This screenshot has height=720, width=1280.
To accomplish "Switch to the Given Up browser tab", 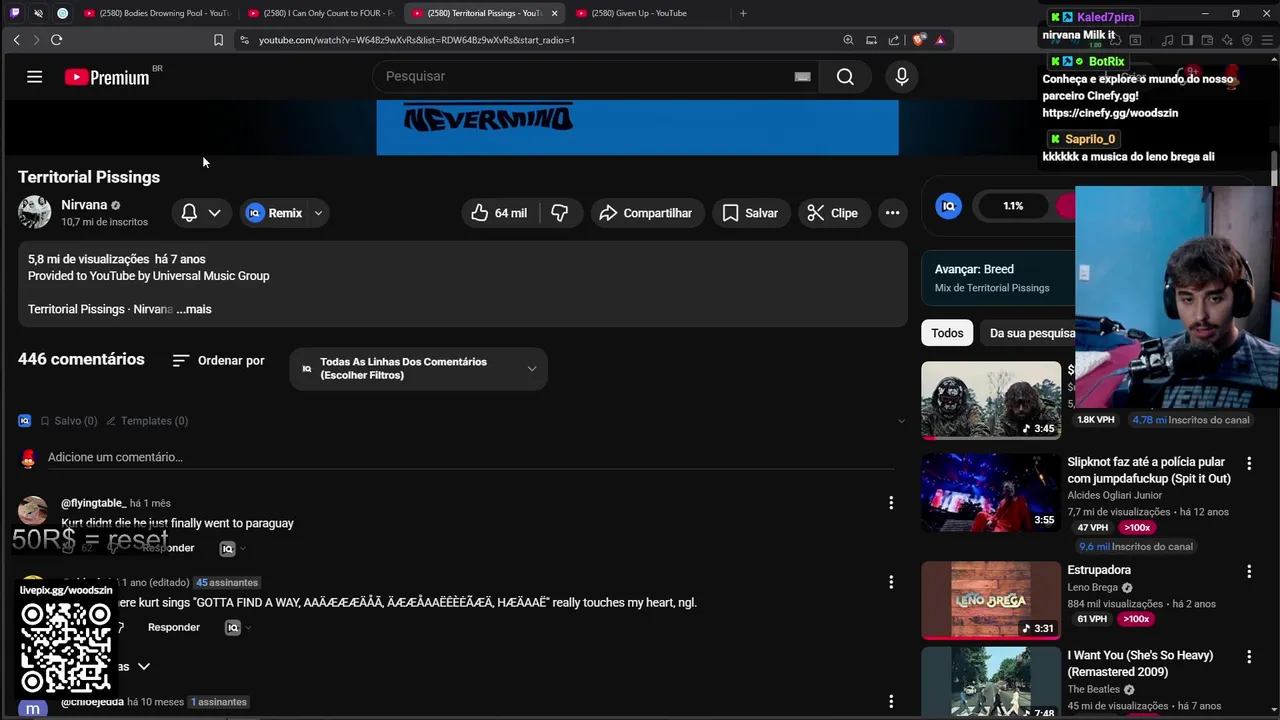I will click(639, 13).
